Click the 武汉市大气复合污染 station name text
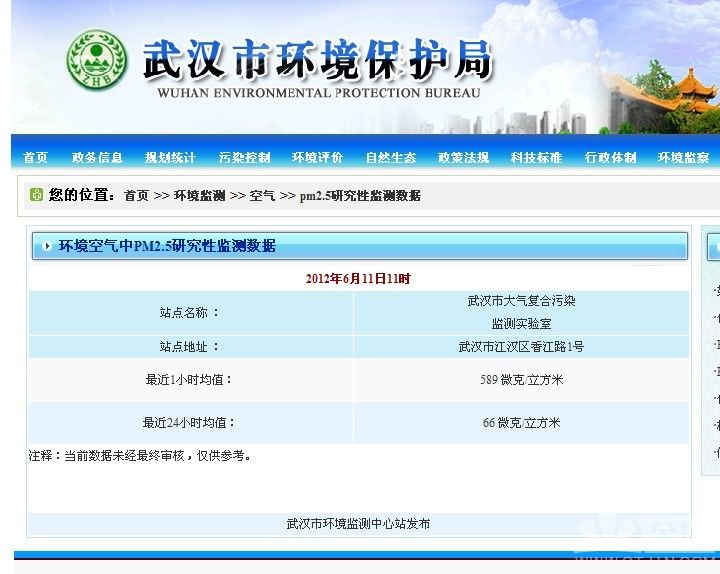 [x=521, y=301]
